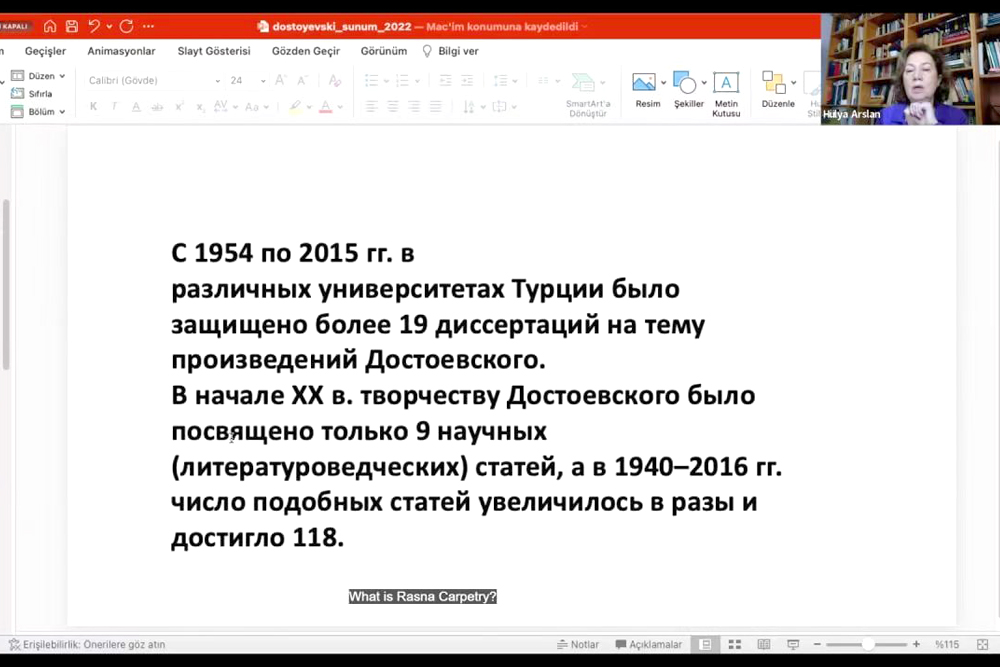This screenshot has height=667, width=1000.
Task: Click the zoom slider in status bar
Action: (866, 645)
